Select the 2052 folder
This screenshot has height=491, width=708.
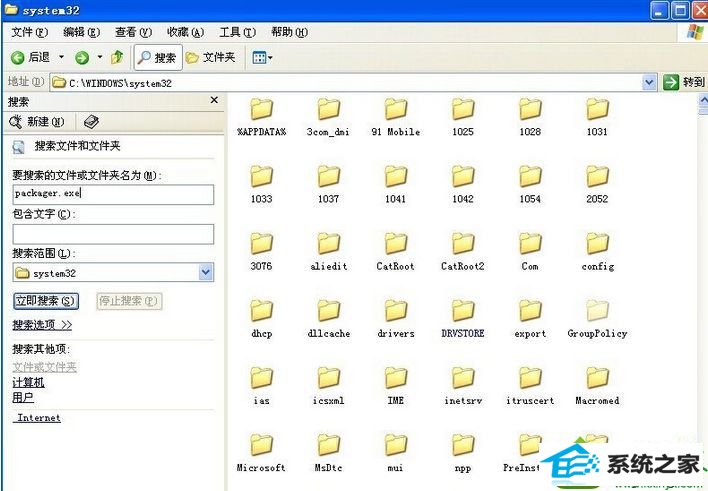[597, 184]
